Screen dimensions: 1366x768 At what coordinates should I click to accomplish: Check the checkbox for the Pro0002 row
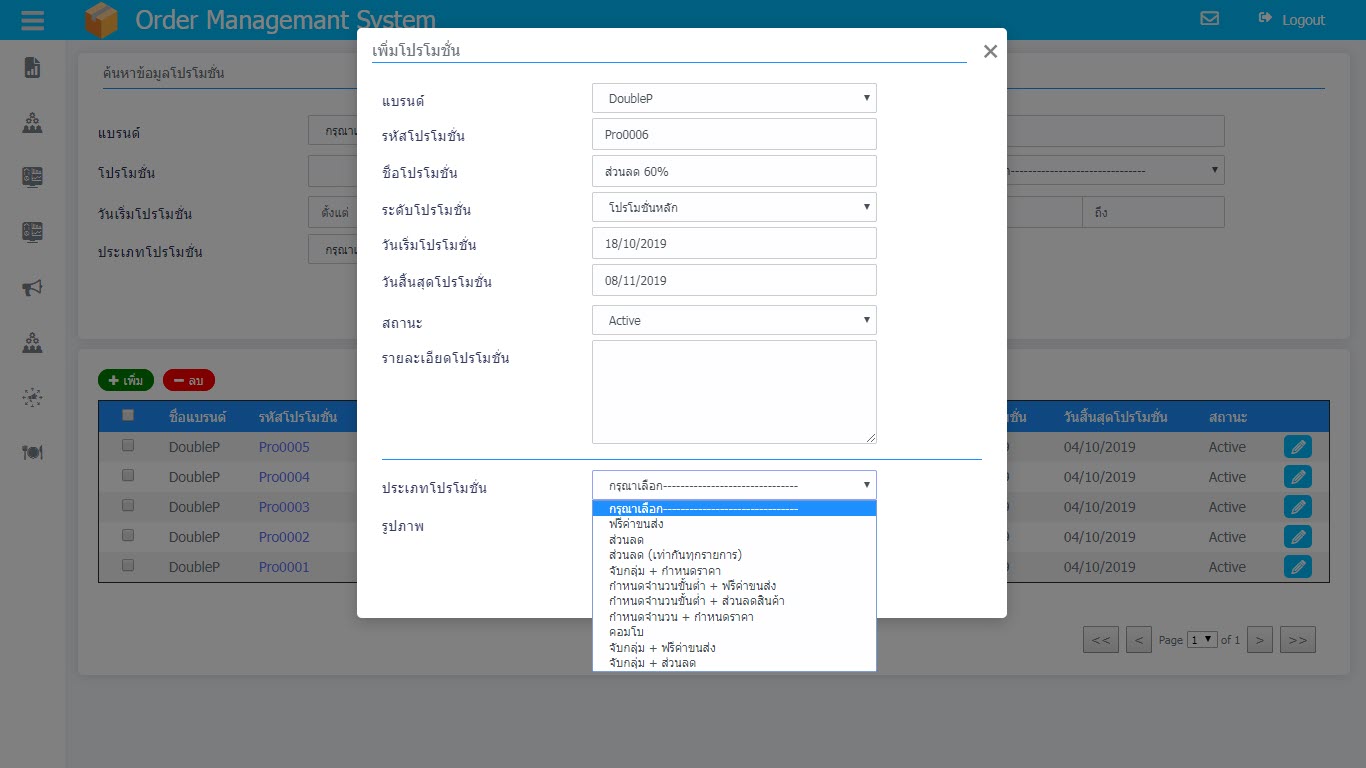128,536
